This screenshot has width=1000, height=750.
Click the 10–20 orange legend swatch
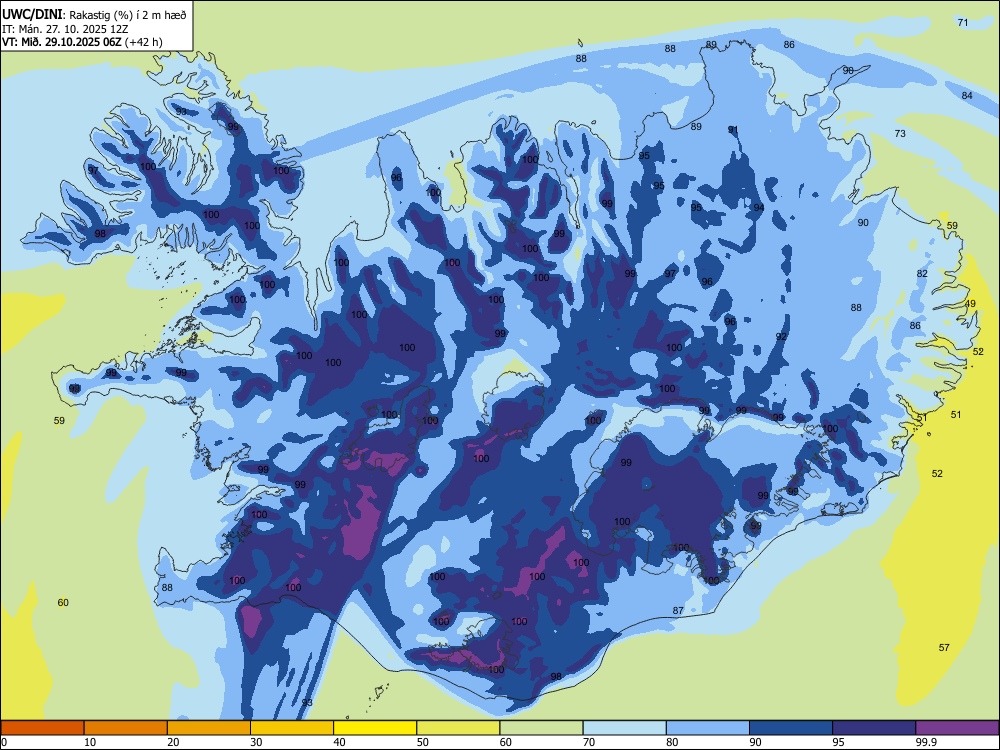click(126, 728)
